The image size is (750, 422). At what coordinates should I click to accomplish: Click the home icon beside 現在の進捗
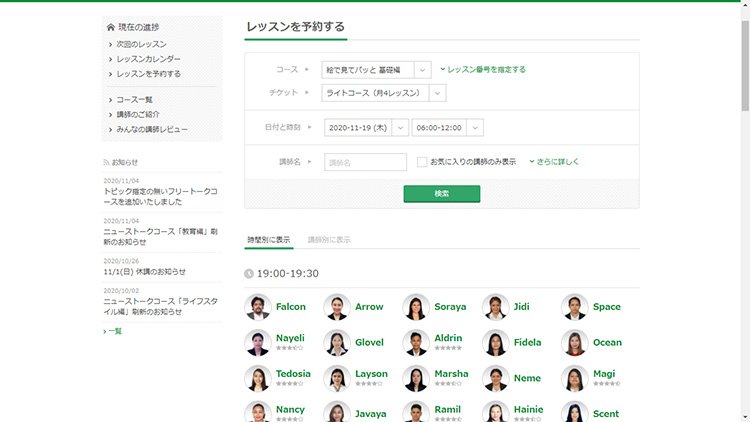tap(110, 27)
